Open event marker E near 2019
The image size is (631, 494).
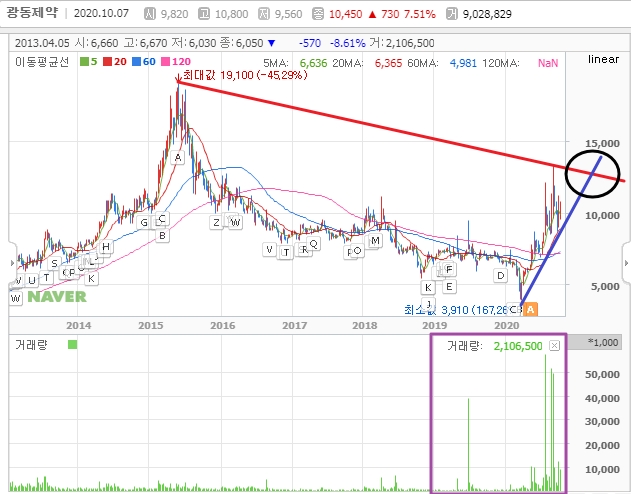(x=449, y=286)
